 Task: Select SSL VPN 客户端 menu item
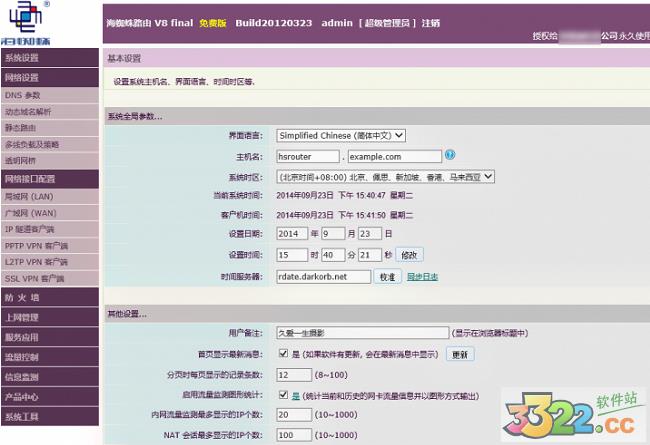coord(50,278)
